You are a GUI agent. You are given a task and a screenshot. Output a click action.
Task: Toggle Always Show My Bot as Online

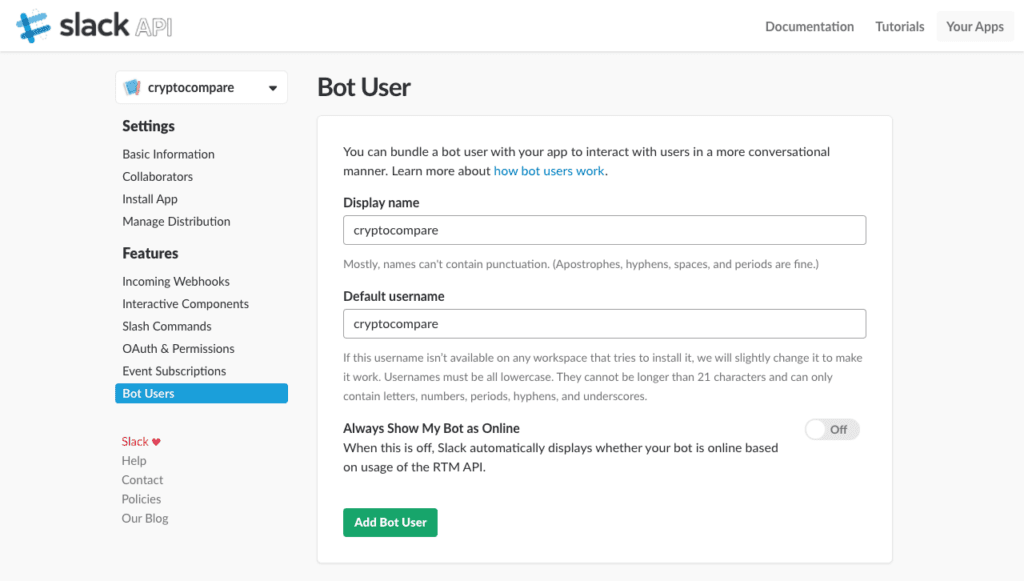click(x=832, y=428)
